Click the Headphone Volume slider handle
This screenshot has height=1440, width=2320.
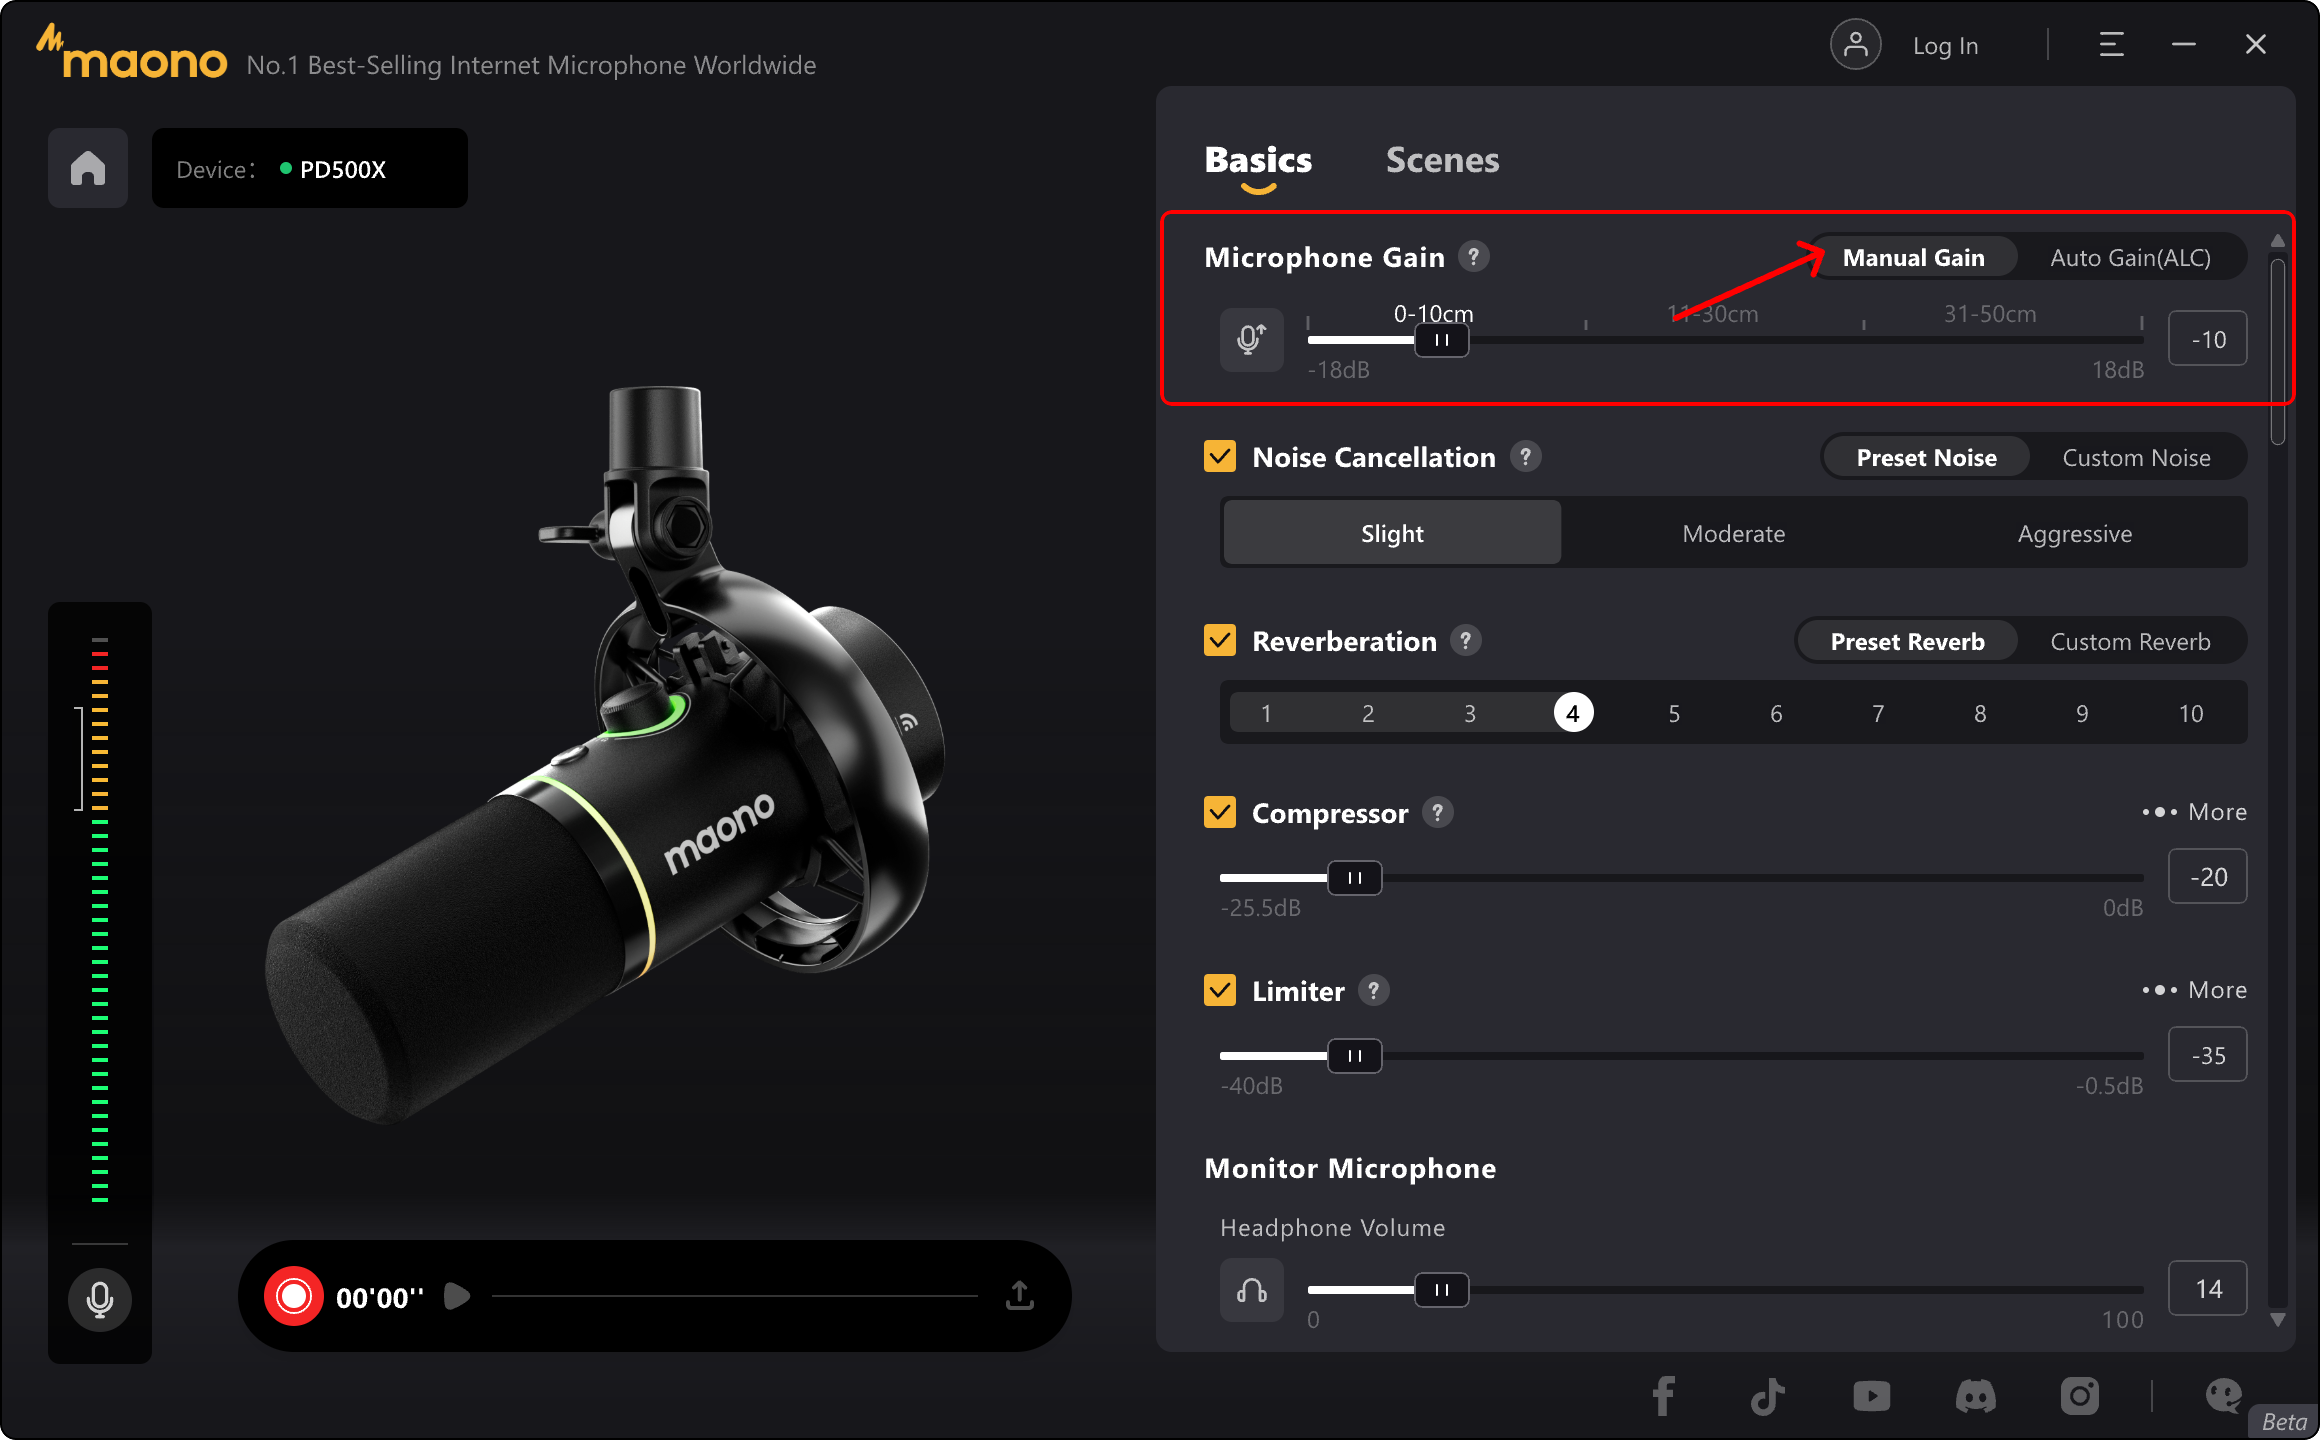[1441, 1290]
